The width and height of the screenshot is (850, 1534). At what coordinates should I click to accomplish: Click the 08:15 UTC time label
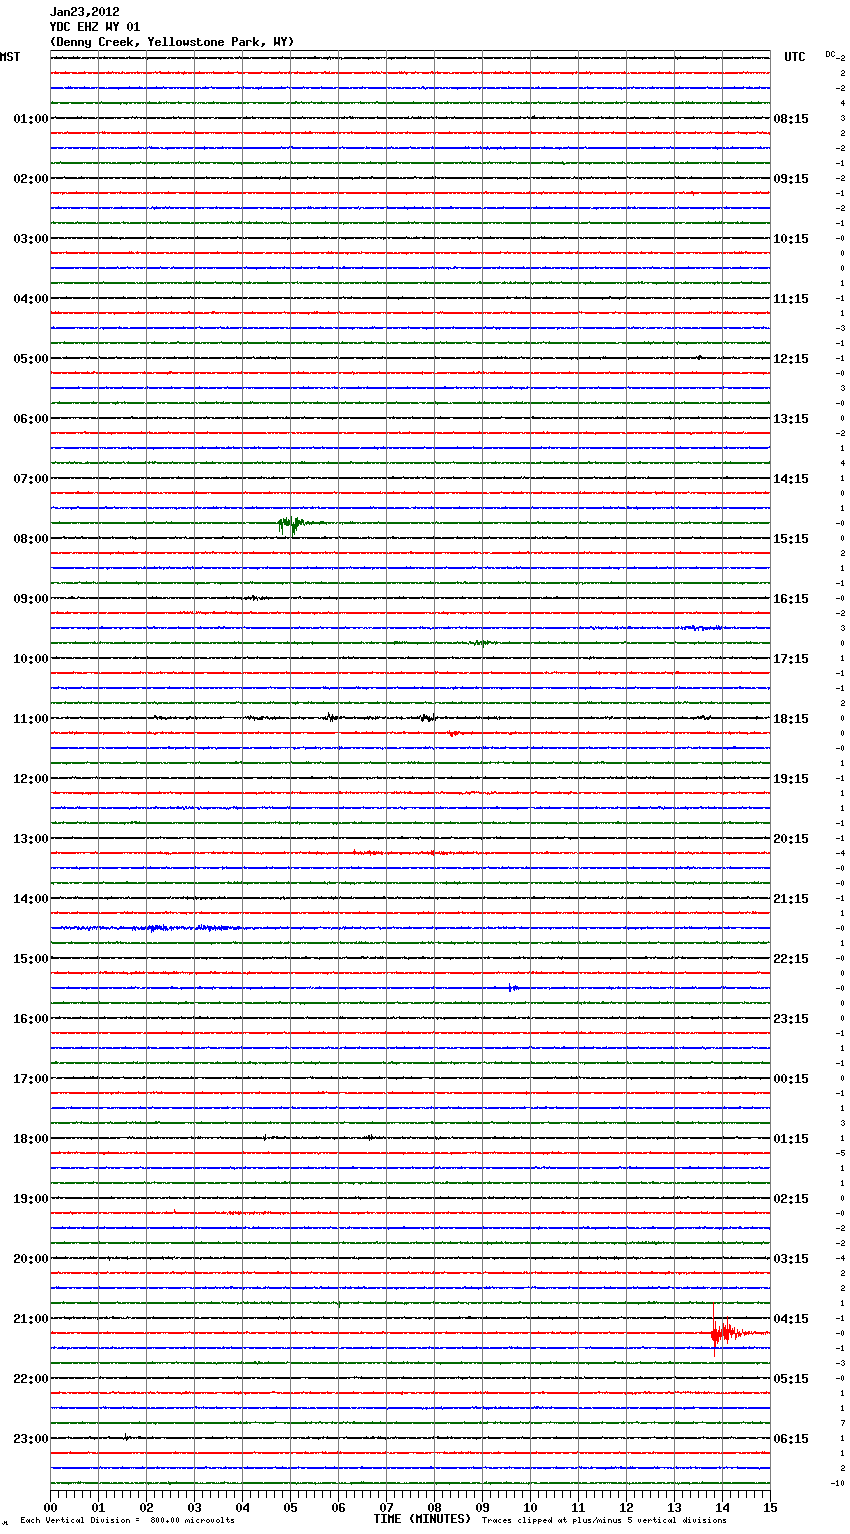(791, 119)
